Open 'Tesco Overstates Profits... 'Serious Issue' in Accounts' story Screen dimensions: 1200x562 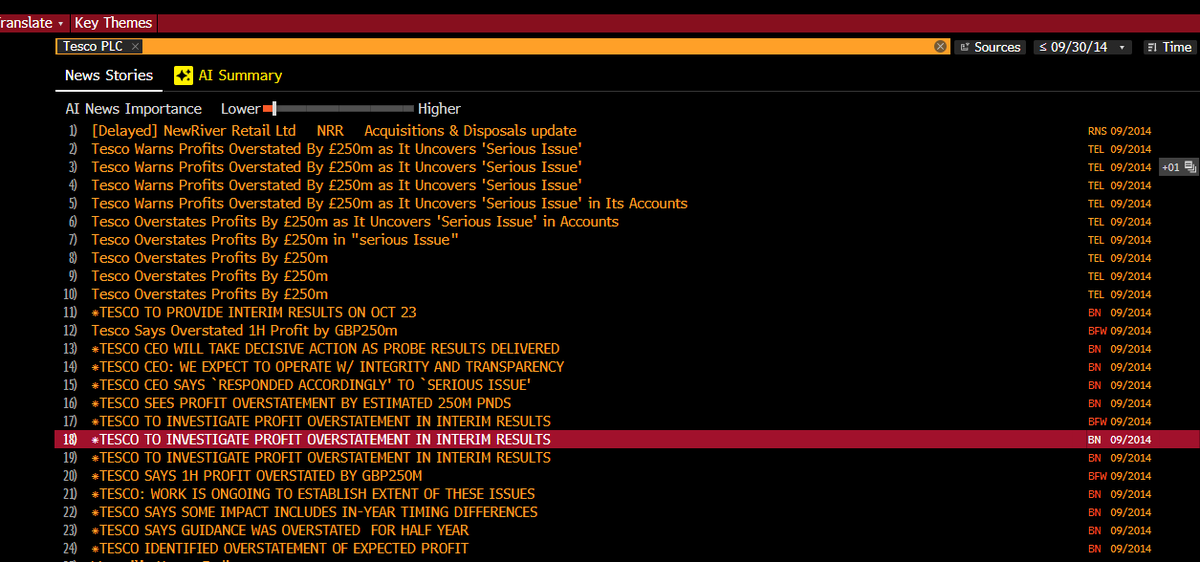click(x=355, y=221)
